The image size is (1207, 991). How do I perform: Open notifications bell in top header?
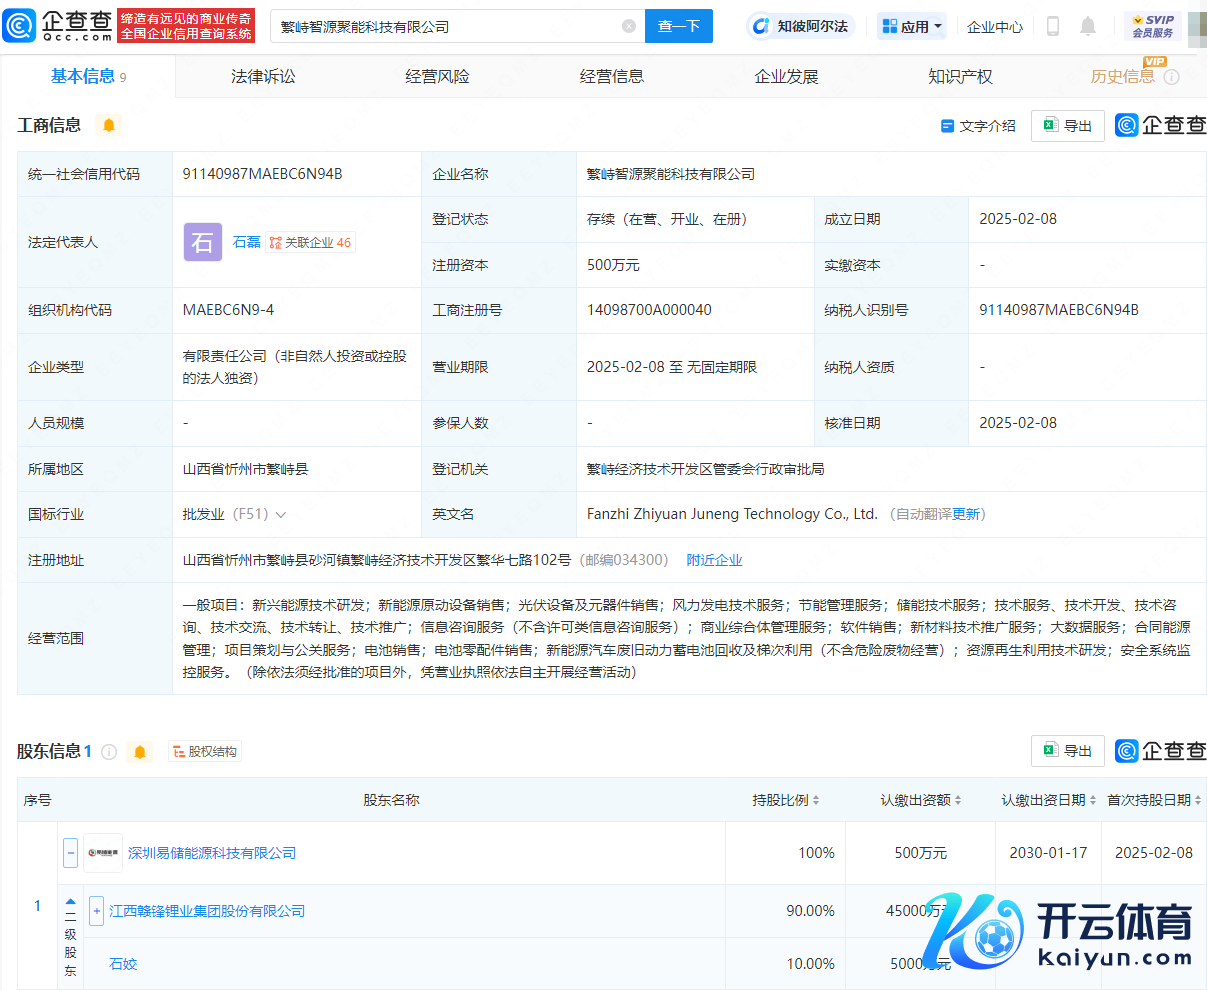coord(1088,27)
